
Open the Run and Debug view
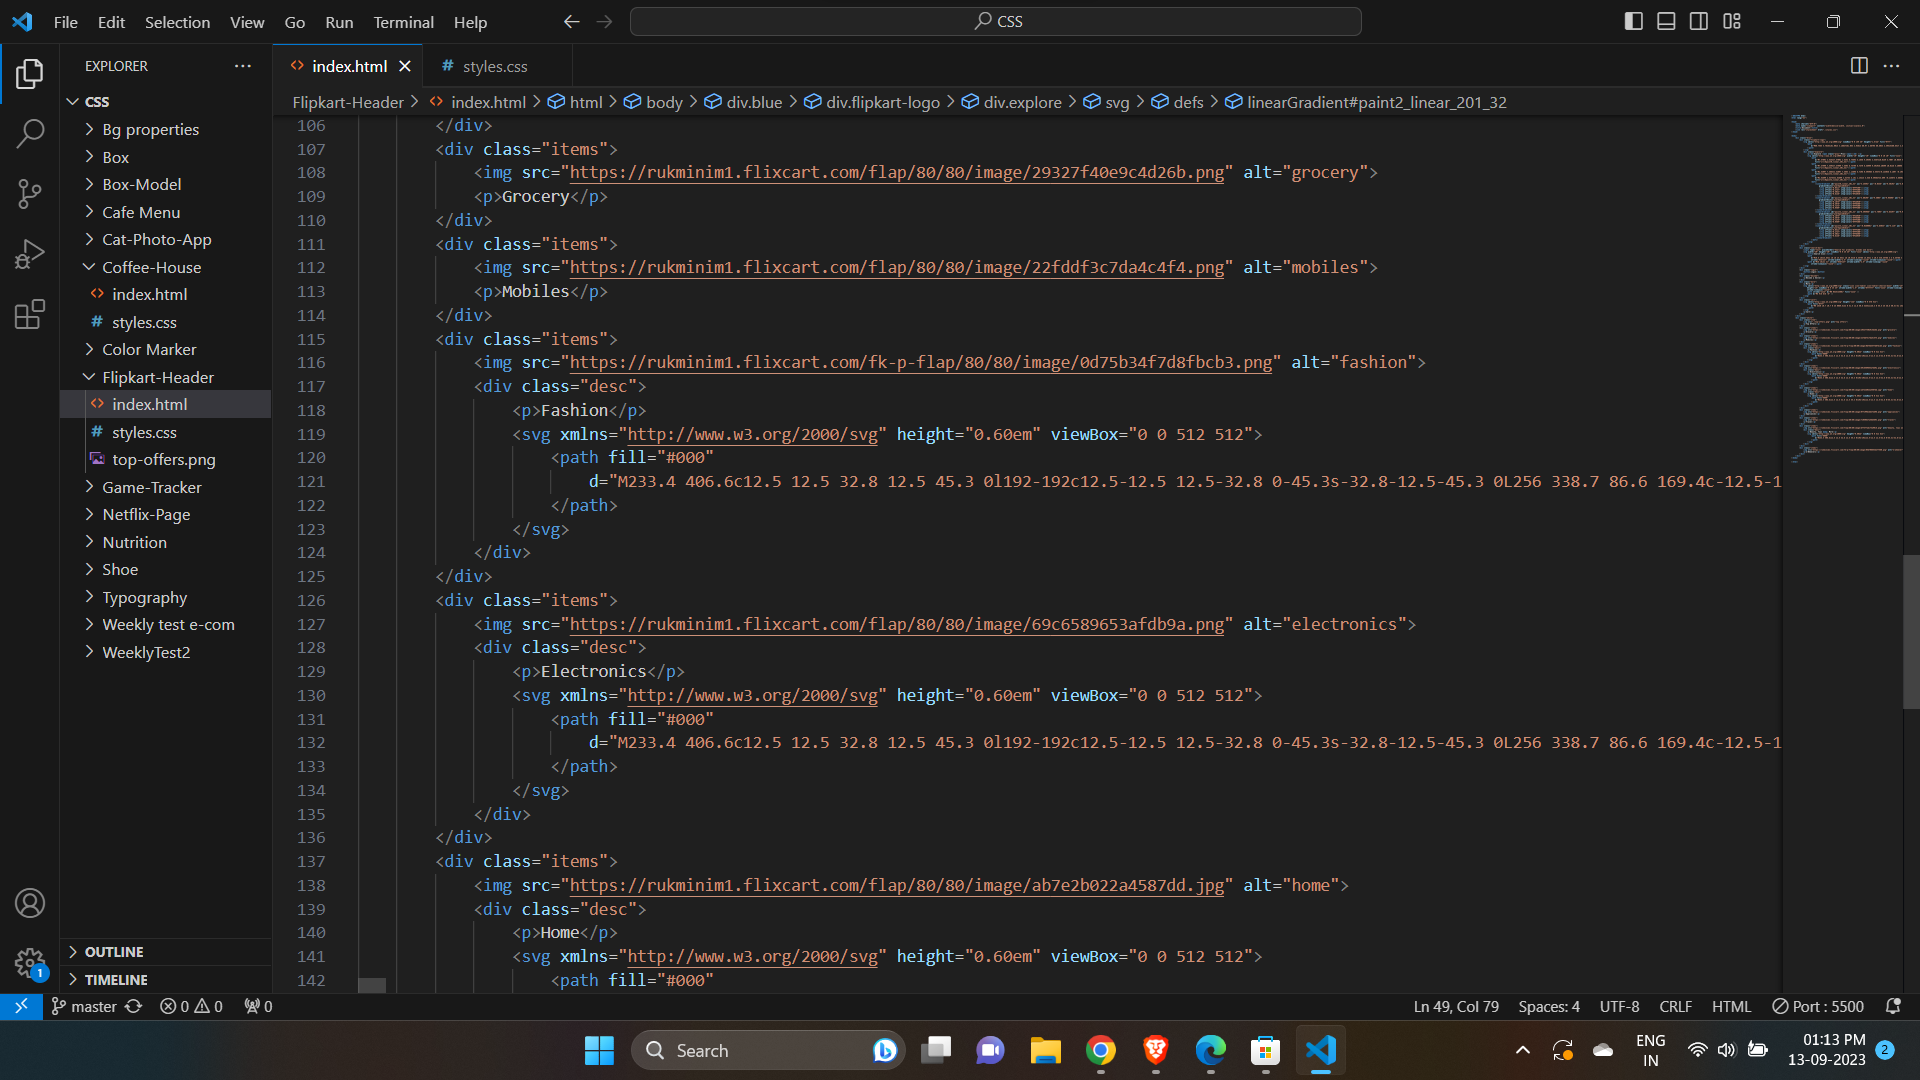pos(30,254)
